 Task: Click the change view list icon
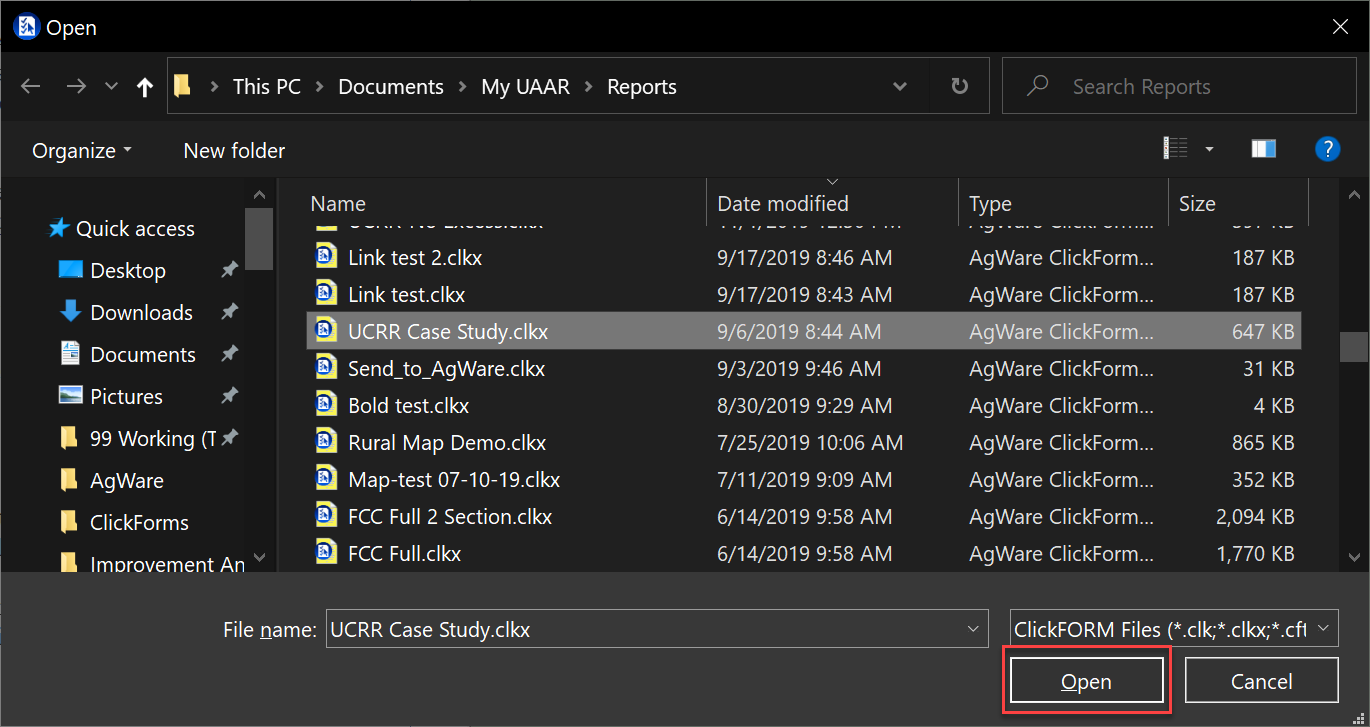point(1176,150)
